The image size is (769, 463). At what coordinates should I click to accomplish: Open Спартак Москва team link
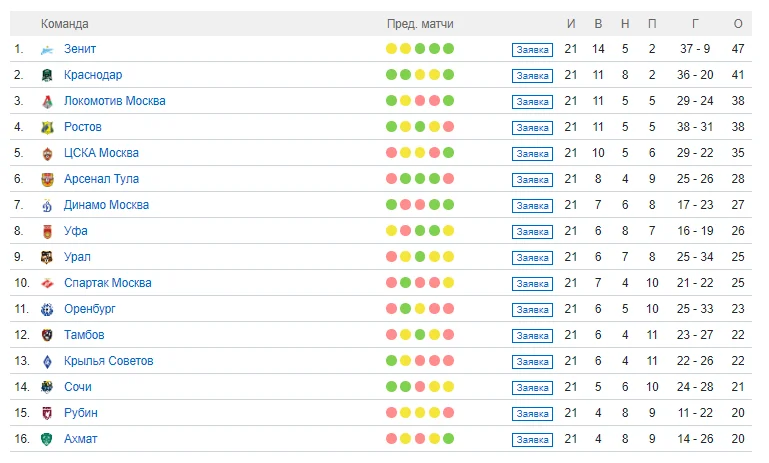pyautogui.click(x=108, y=283)
